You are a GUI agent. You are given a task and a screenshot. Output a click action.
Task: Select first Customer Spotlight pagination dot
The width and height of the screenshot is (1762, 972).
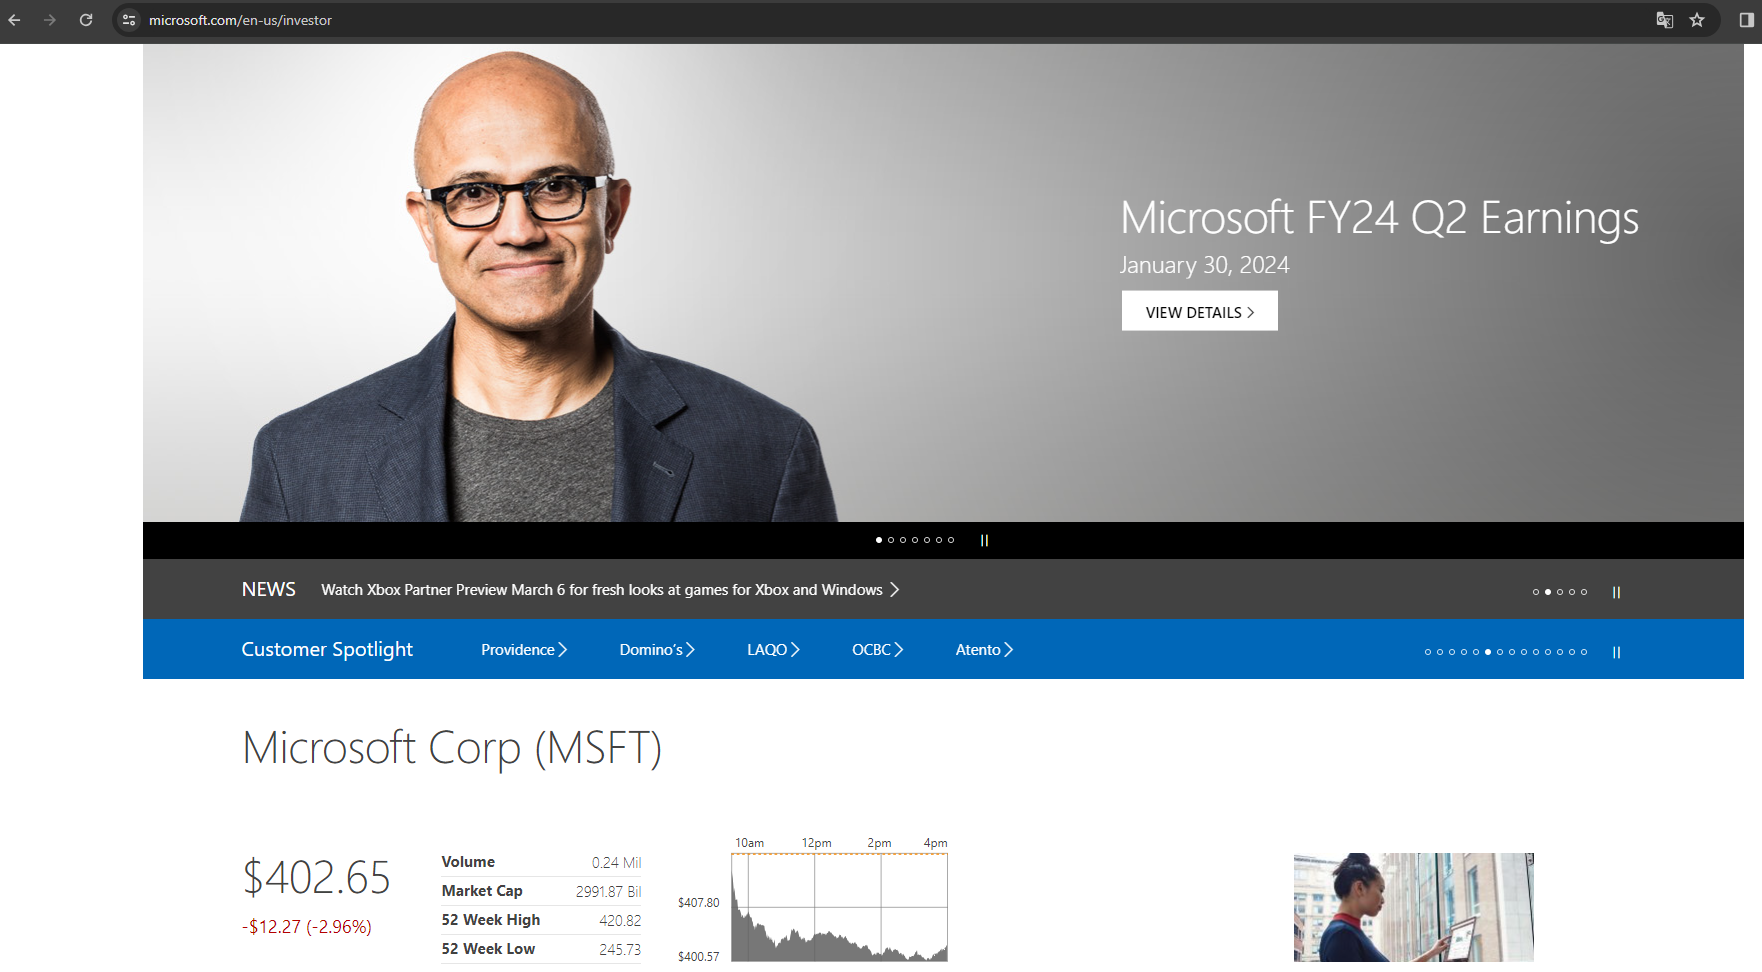pos(1428,652)
